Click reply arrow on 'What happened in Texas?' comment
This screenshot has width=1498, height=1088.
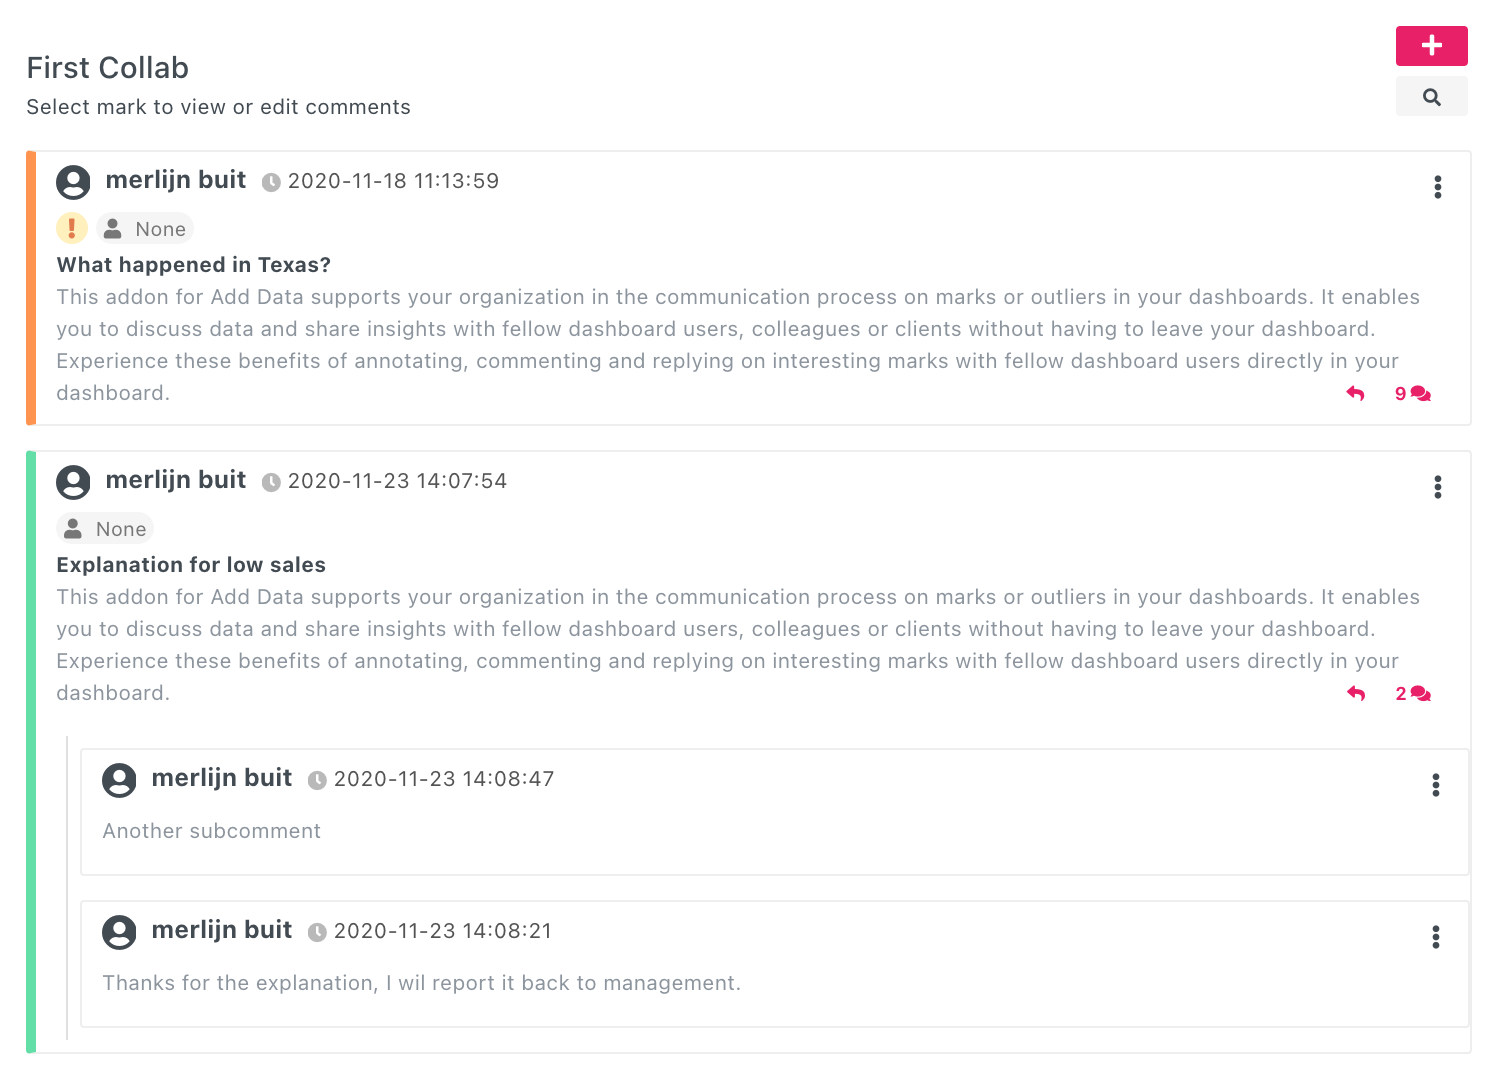pos(1355,394)
